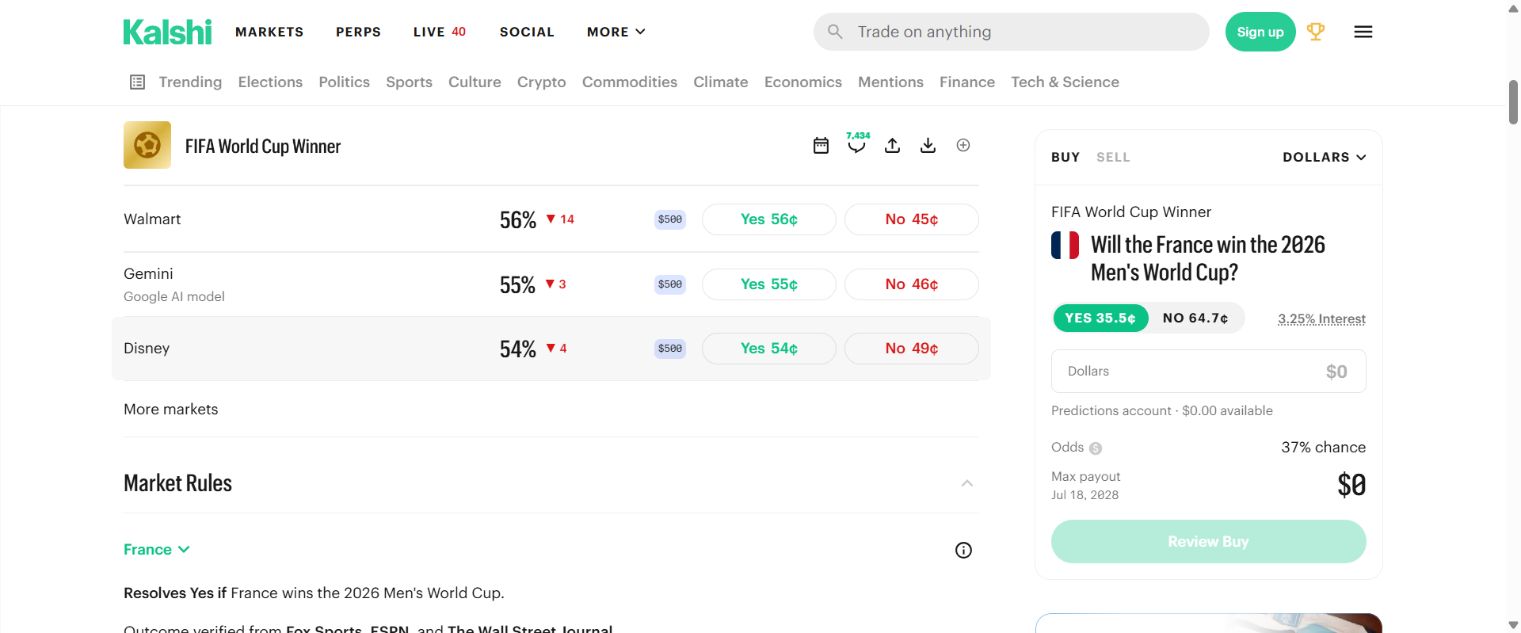Click the $500 badge in Gemini row
This screenshot has height=633, width=1521.
click(x=670, y=284)
